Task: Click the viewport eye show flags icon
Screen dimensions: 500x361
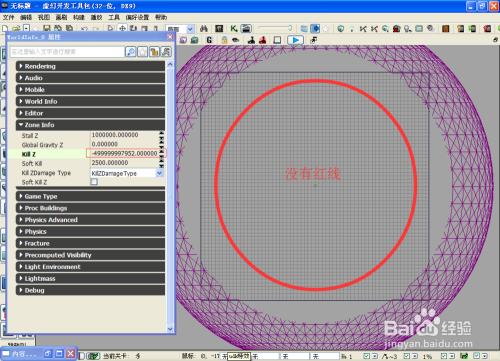Action: click(x=236, y=40)
